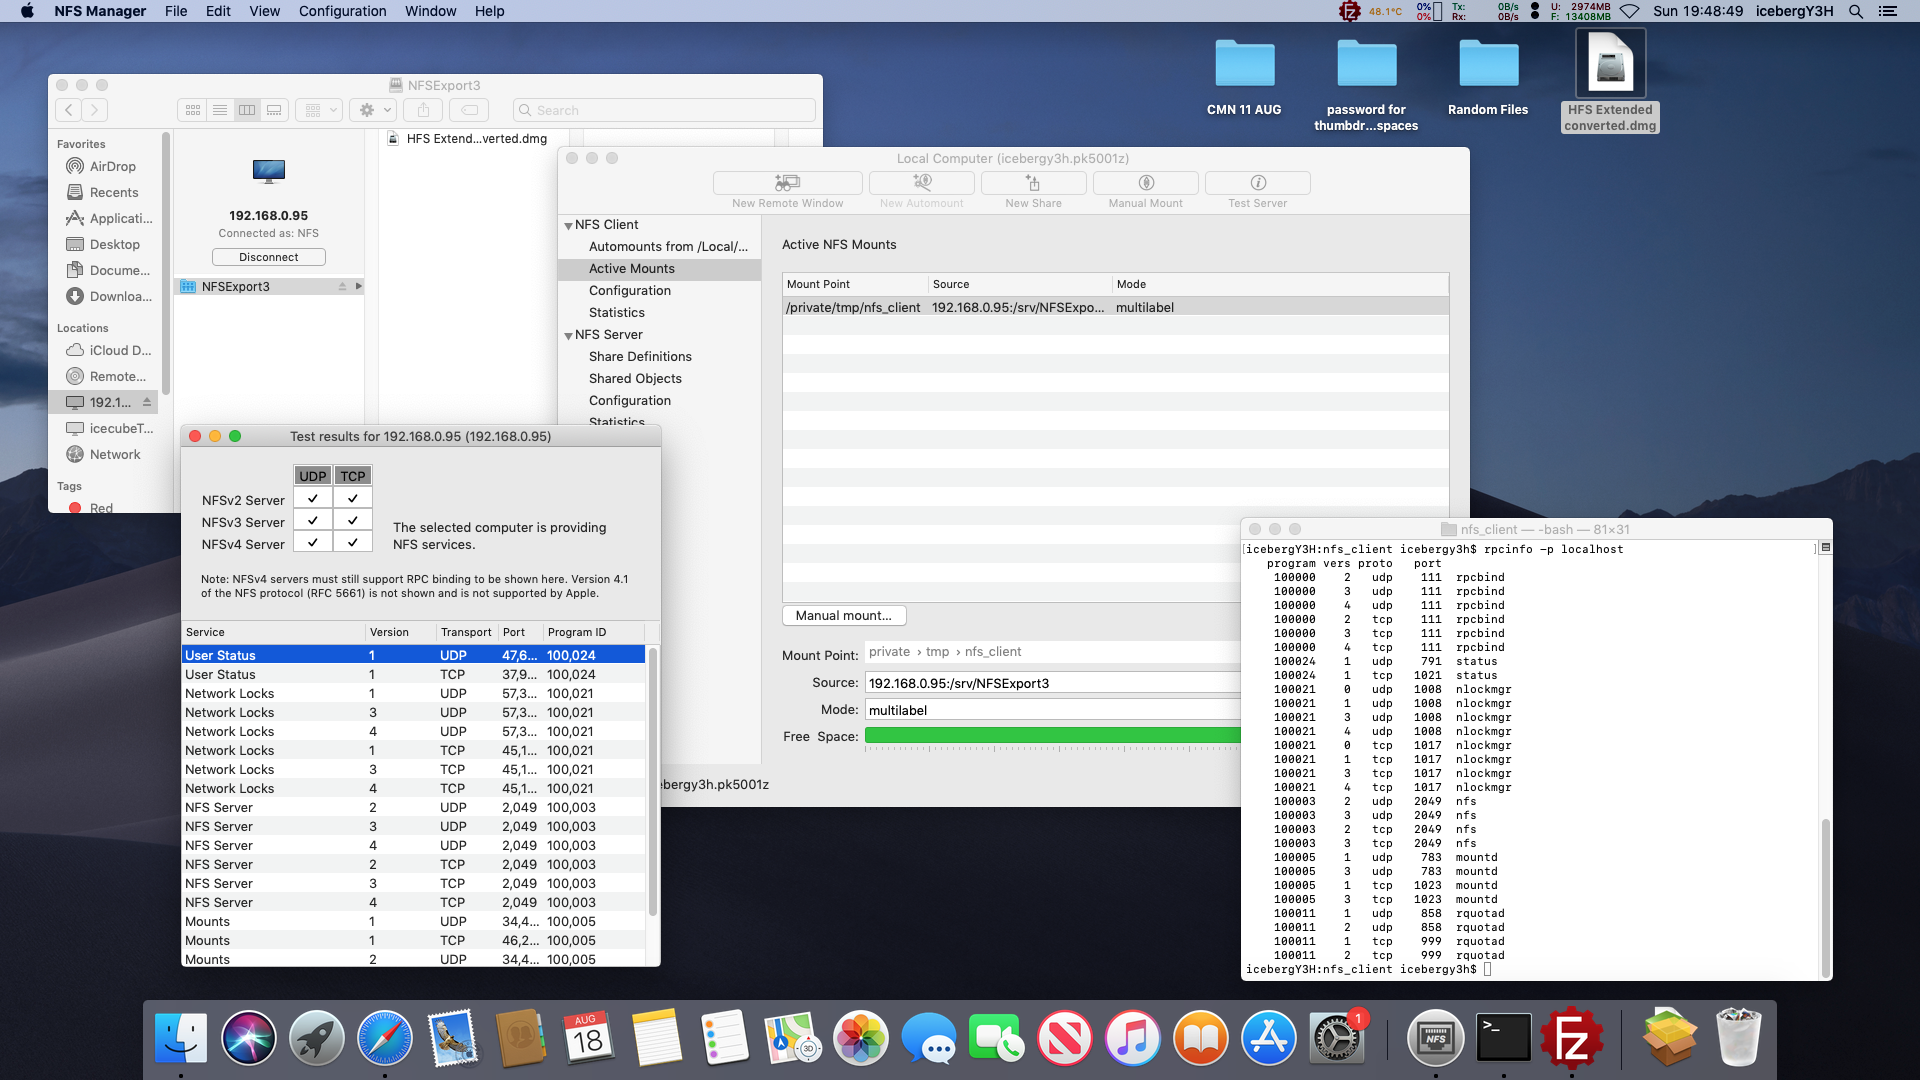The width and height of the screenshot is (1920, 1080).
Task: Click the New Remote Window toolbar icon
Action: pos(787,183)
